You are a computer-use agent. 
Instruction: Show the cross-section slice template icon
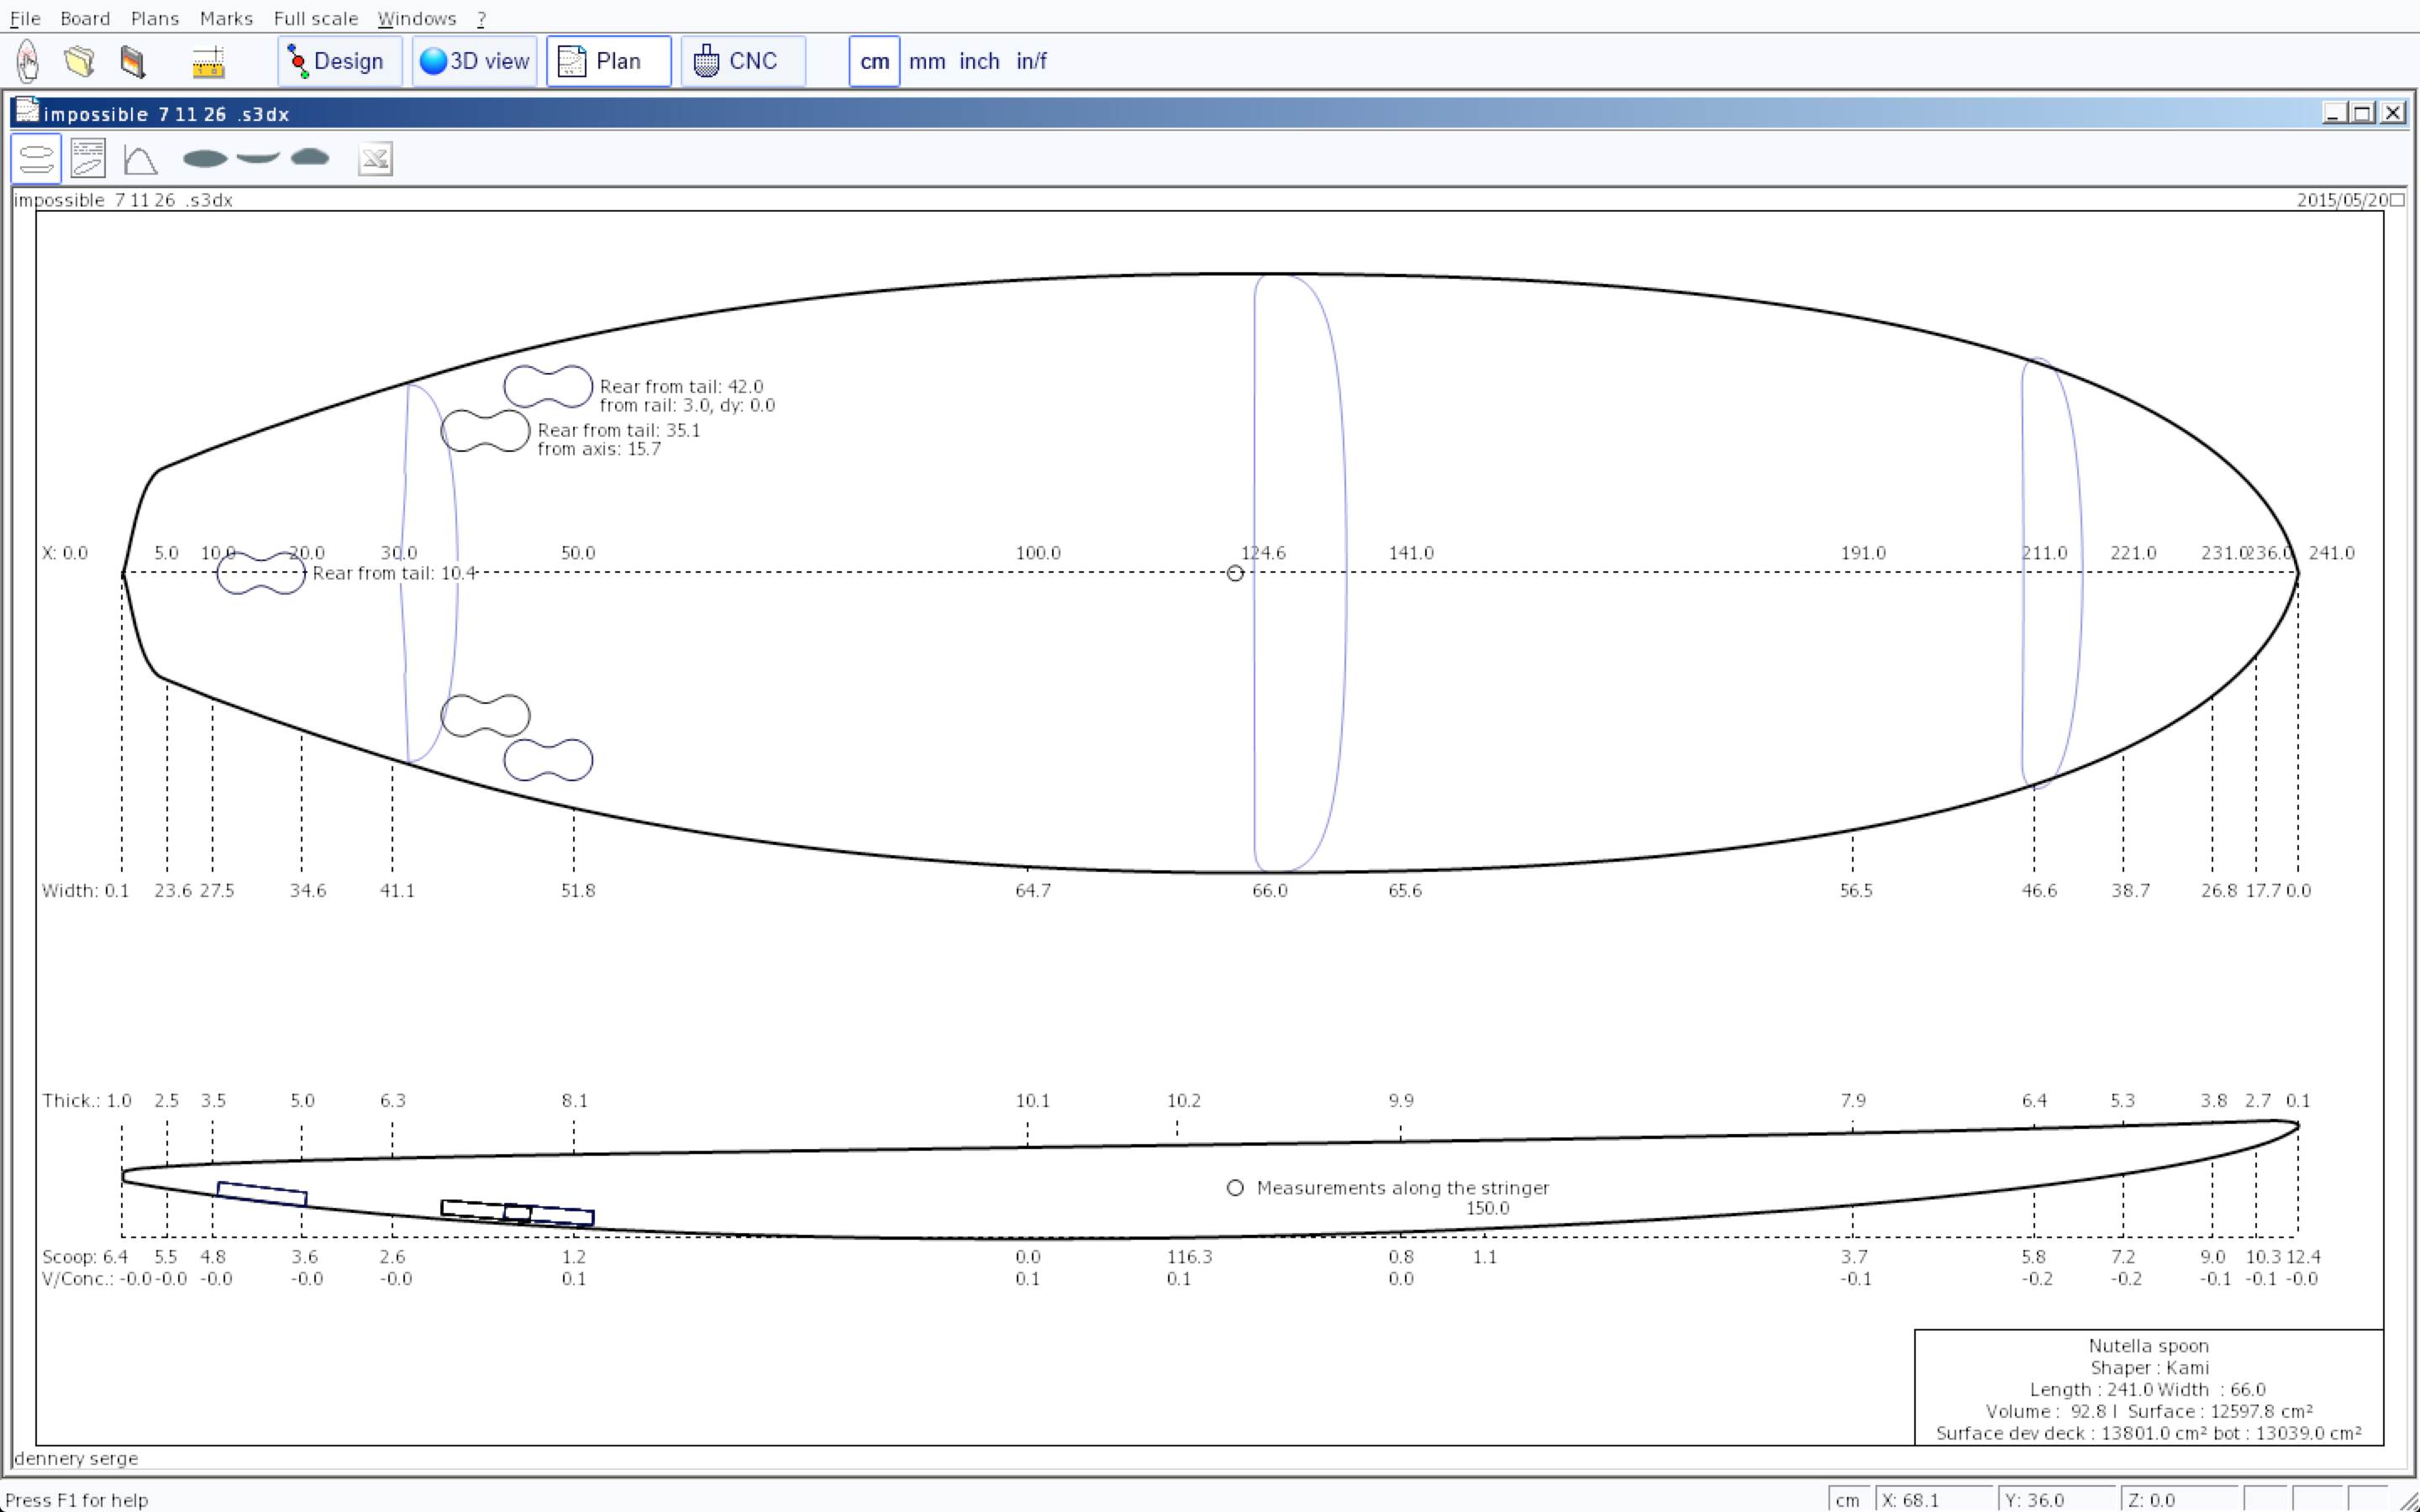point(310,157)
